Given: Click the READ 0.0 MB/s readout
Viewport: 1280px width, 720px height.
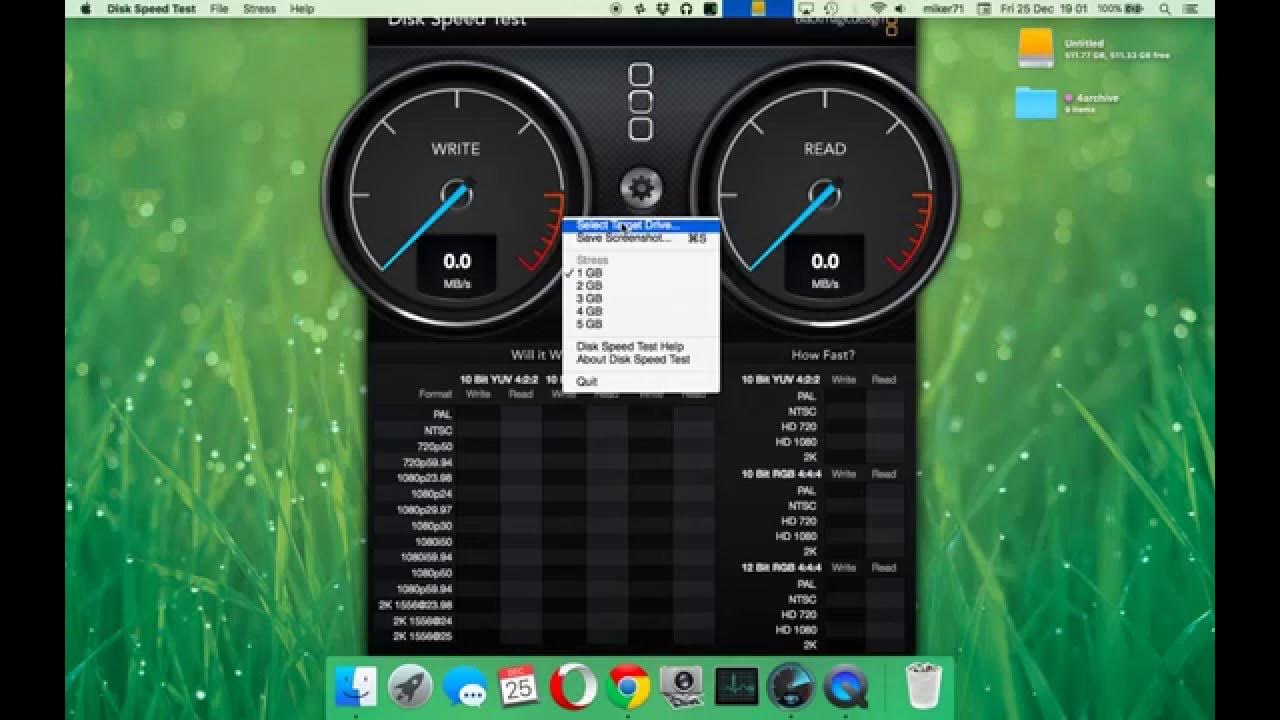Looking at the screenshot, I should point(825,267).
